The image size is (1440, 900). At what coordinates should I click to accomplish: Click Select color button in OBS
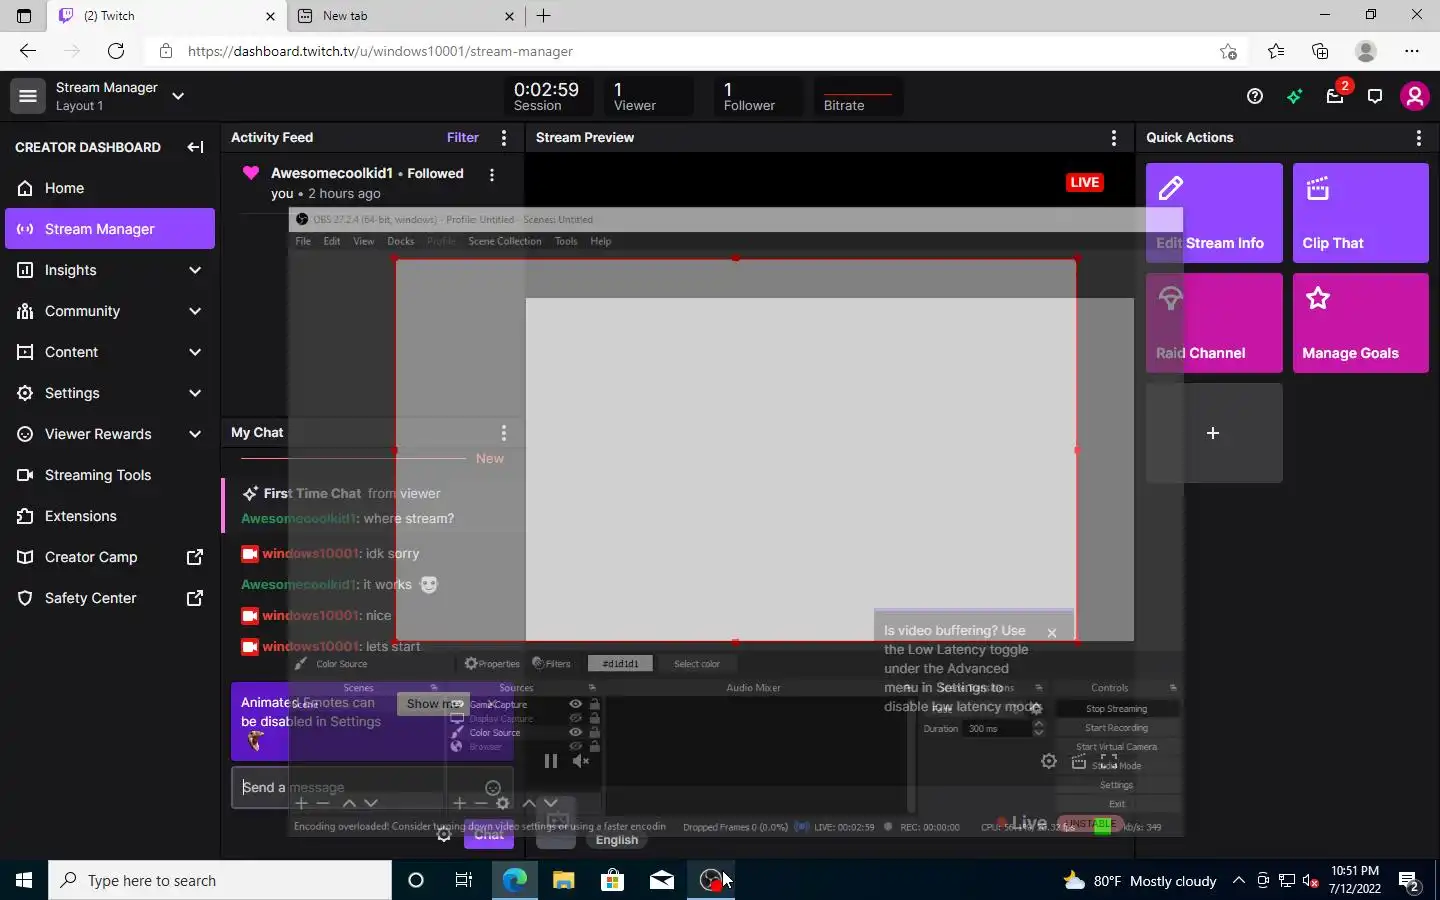(x=697, y=664)
